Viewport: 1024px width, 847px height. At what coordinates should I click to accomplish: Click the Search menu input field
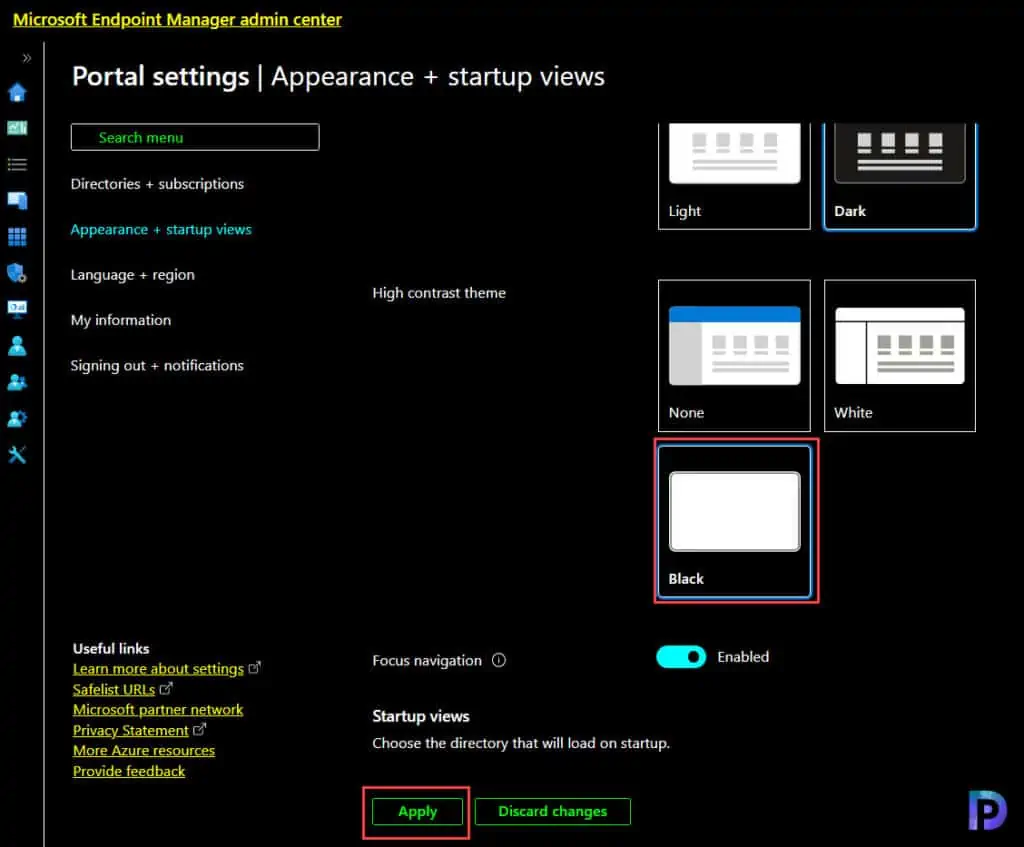click(x=195, y=137)
